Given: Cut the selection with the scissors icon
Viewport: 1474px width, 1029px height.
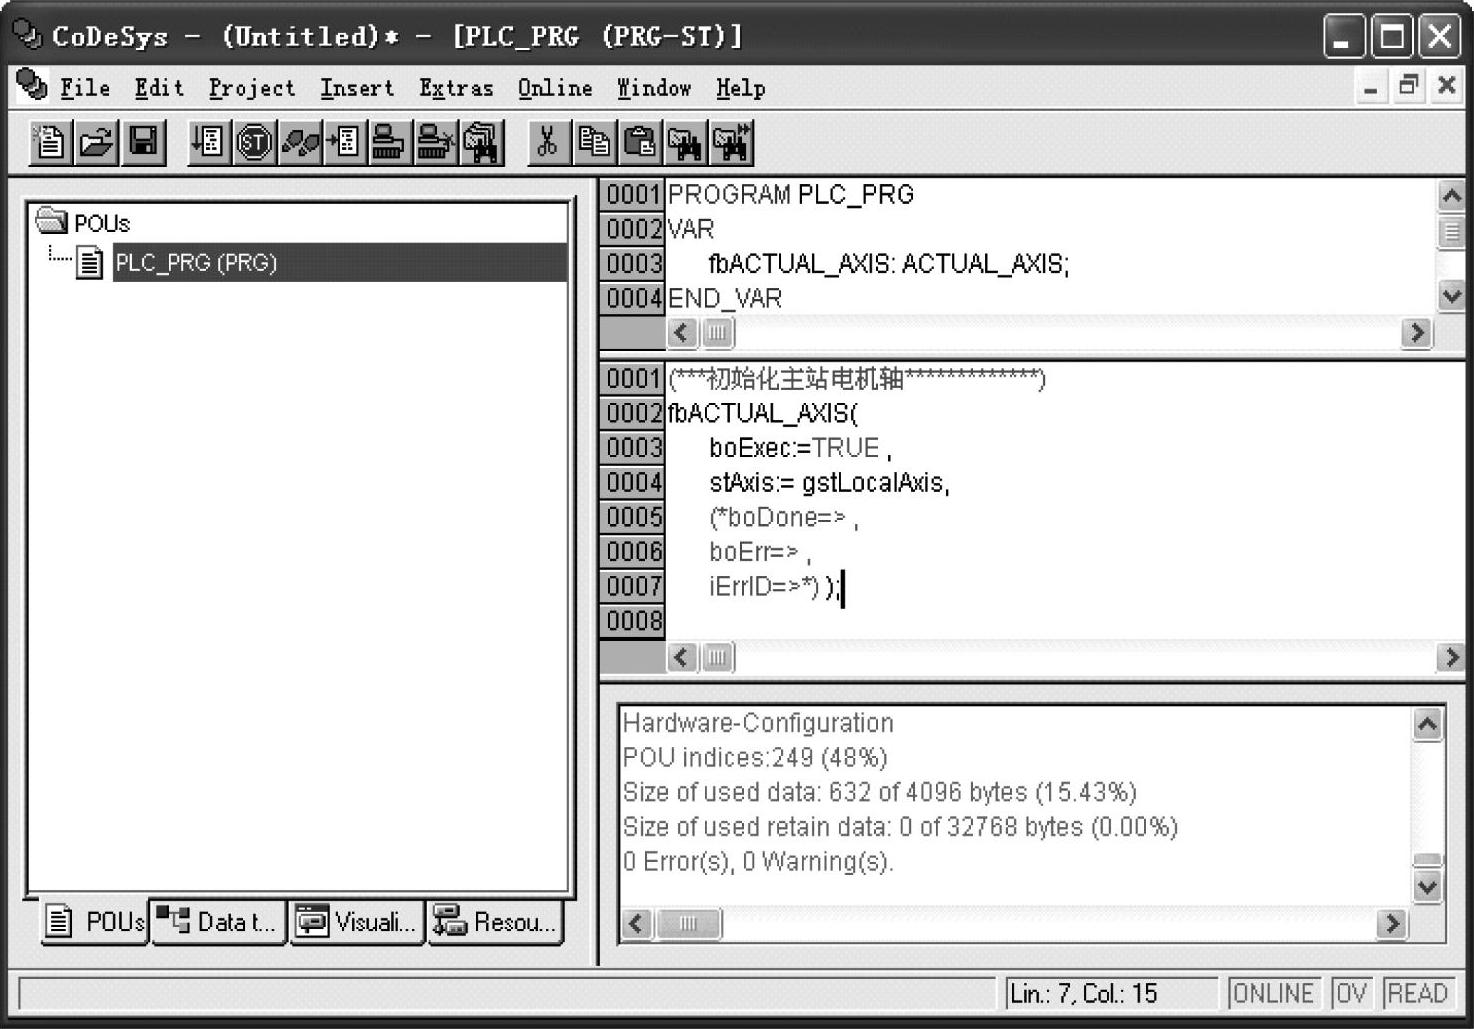Looking at the screenshot, I should [547, 142].
